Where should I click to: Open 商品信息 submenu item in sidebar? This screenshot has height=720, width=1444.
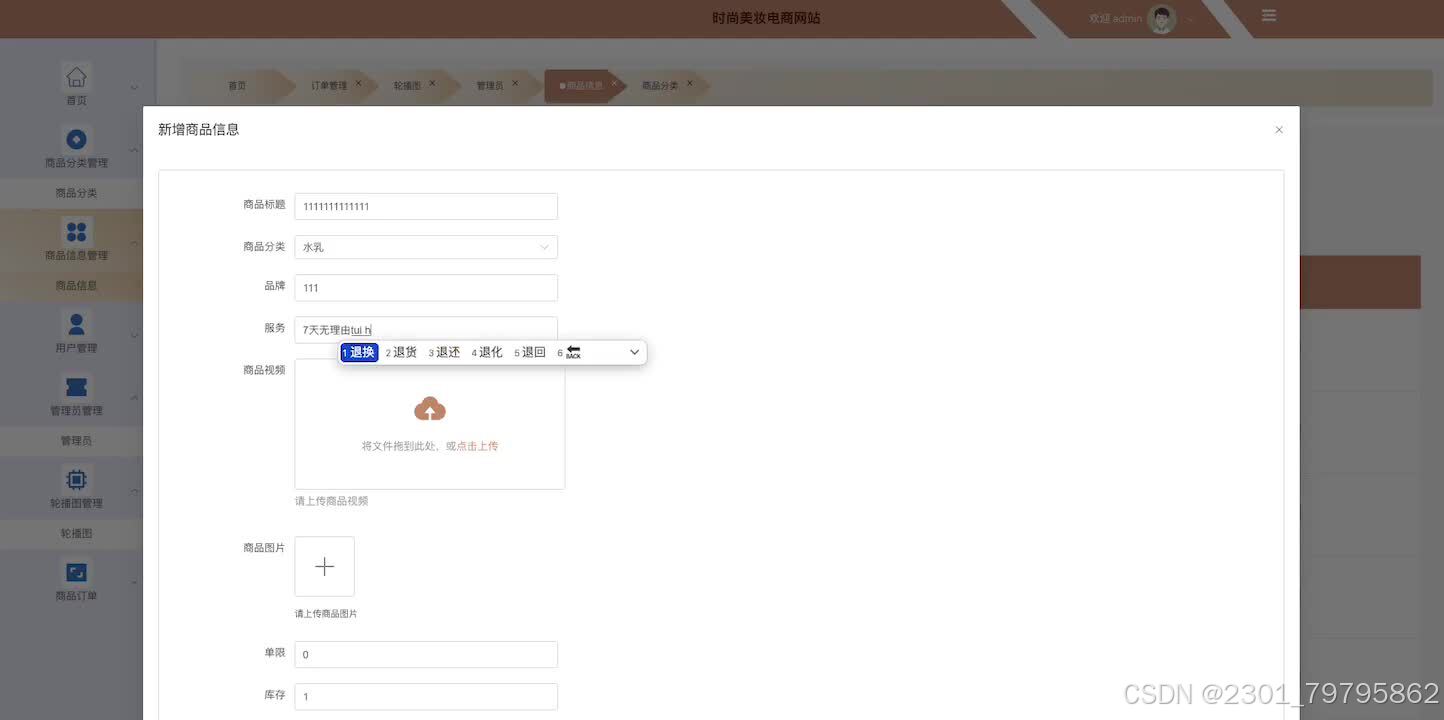click(x=76, y=285)
